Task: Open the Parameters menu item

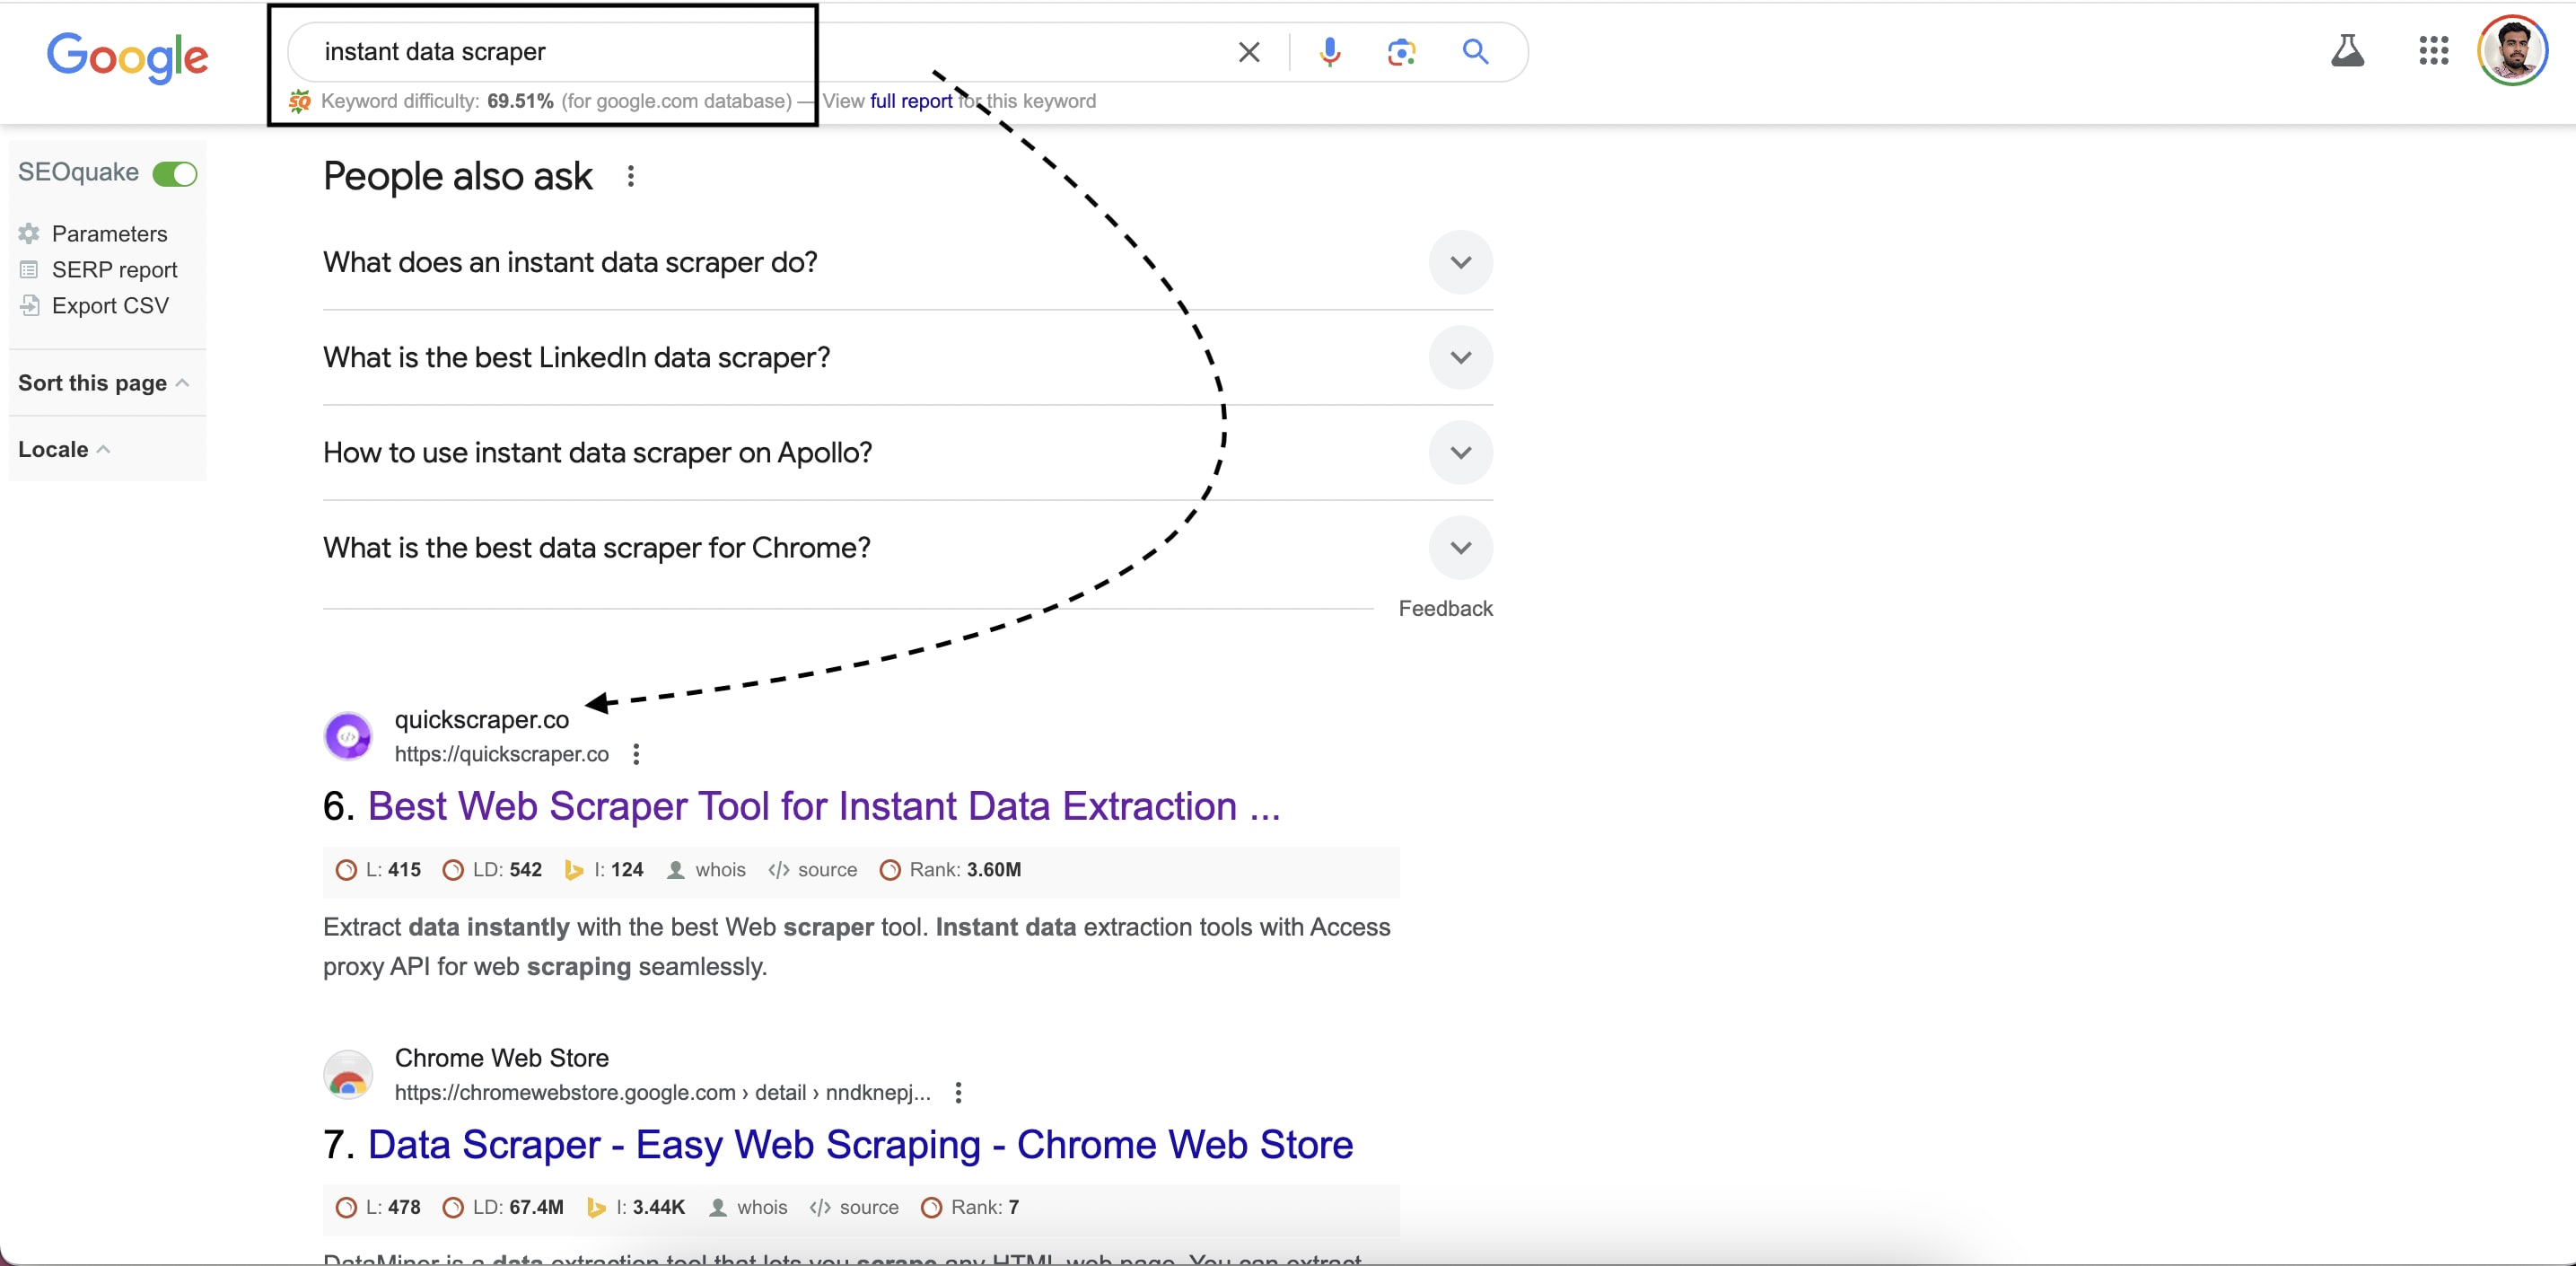Action: [109, 234]
